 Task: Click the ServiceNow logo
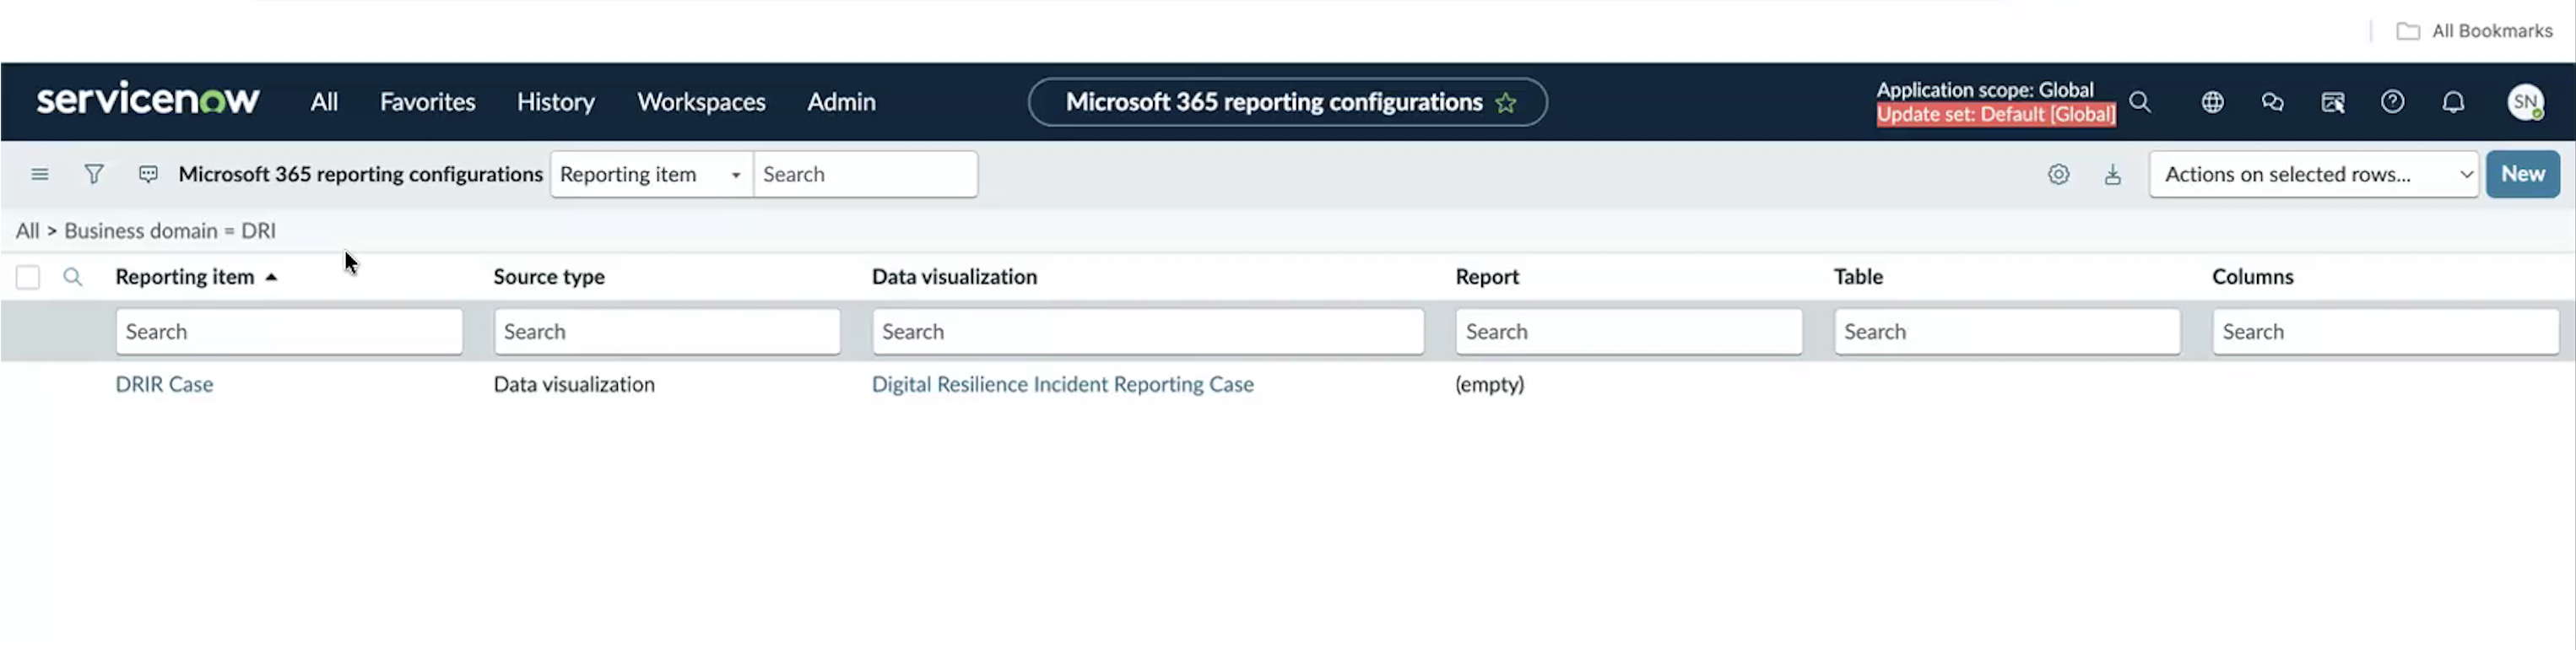click(x=148, y=99)
